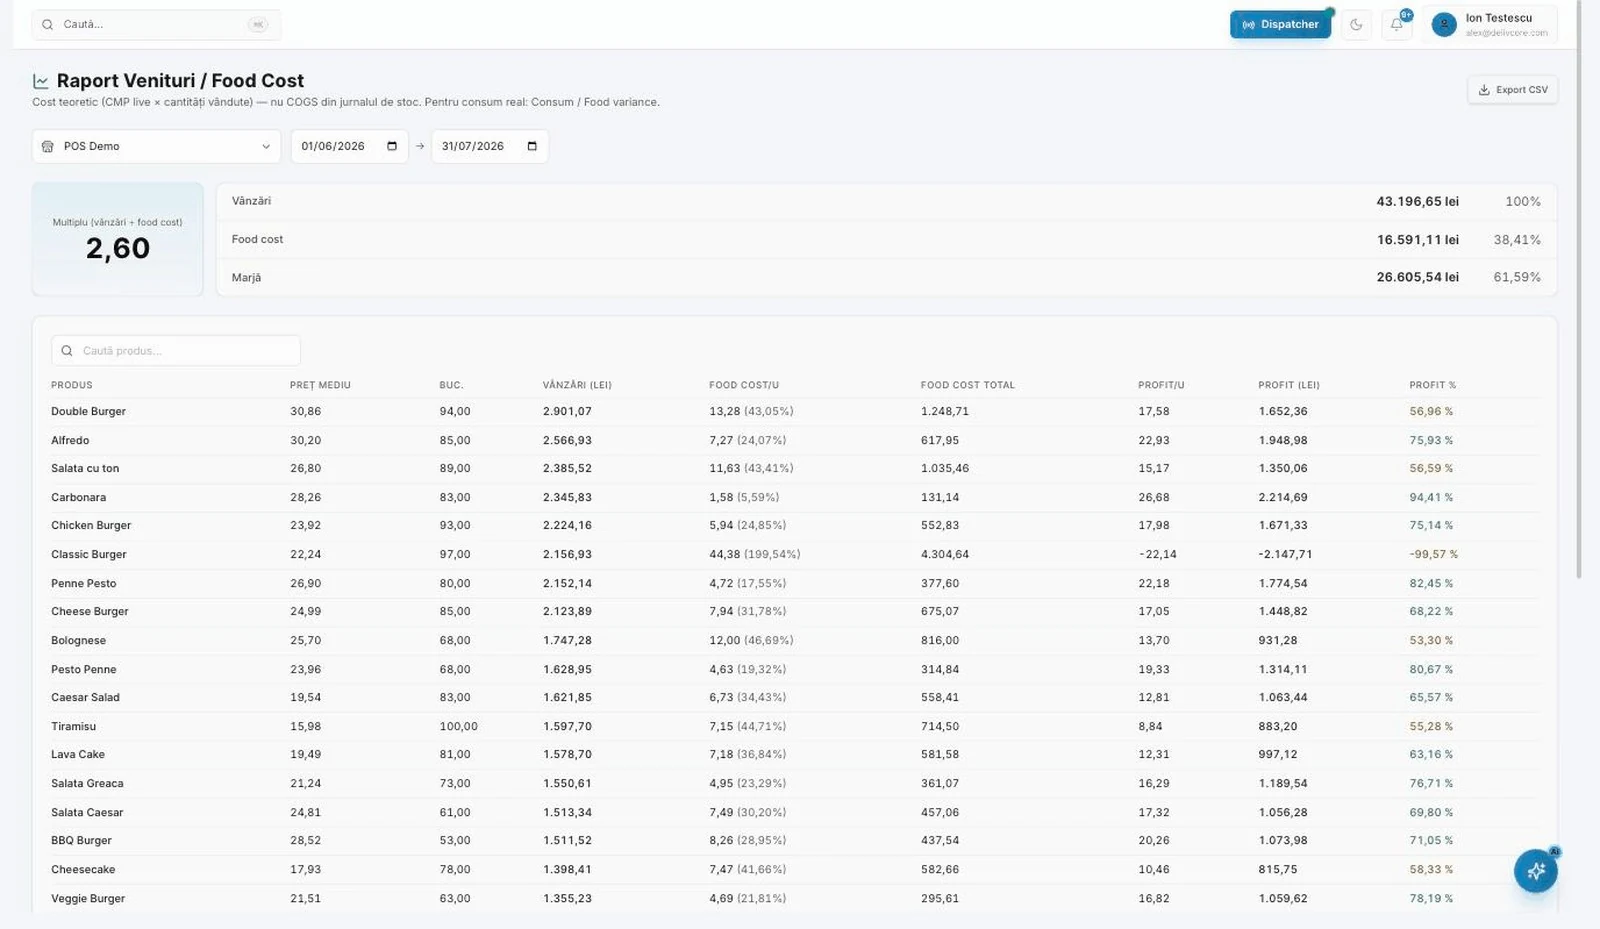Expand the POS Demo location dropdown
Viewport: 1600px width, 929px height.
pos(156,146)
